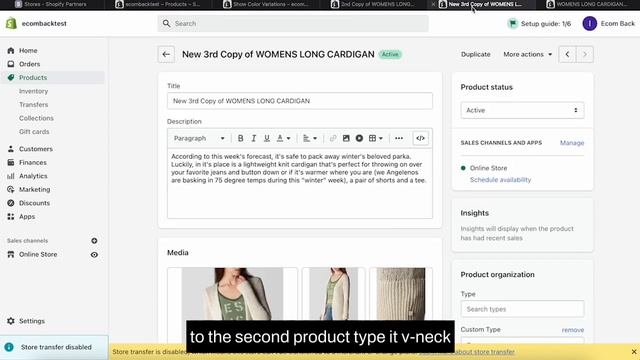
Task: Click Schedule availability link
Action: click(500, 180)
